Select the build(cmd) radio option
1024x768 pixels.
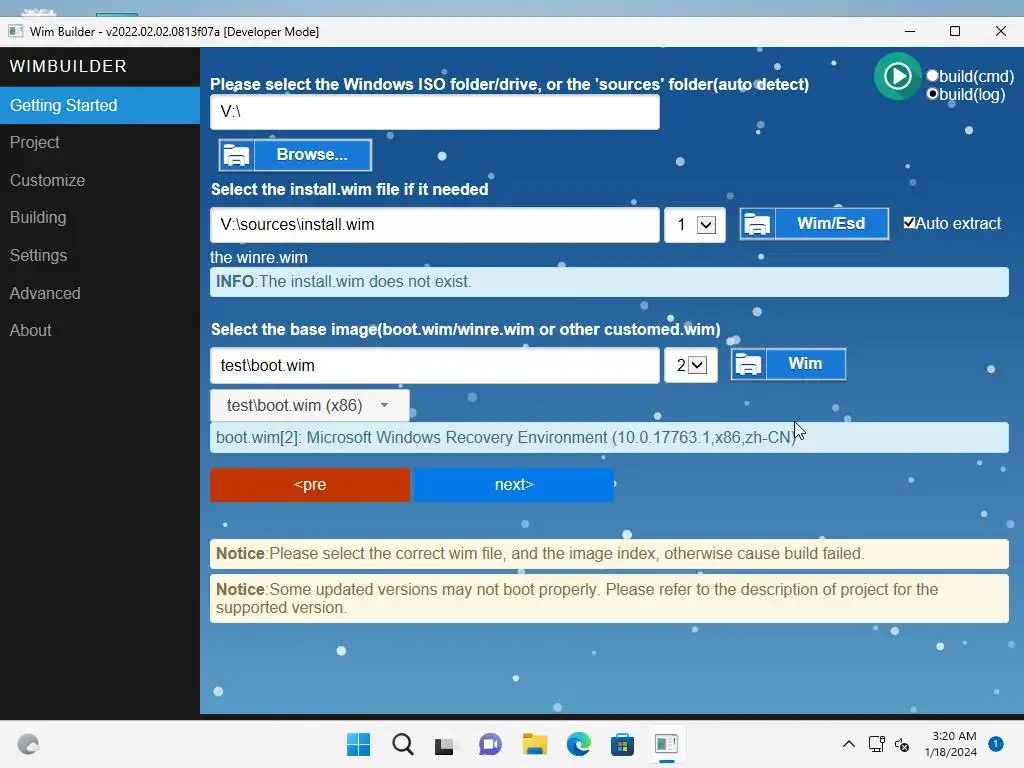pos(933,76)
